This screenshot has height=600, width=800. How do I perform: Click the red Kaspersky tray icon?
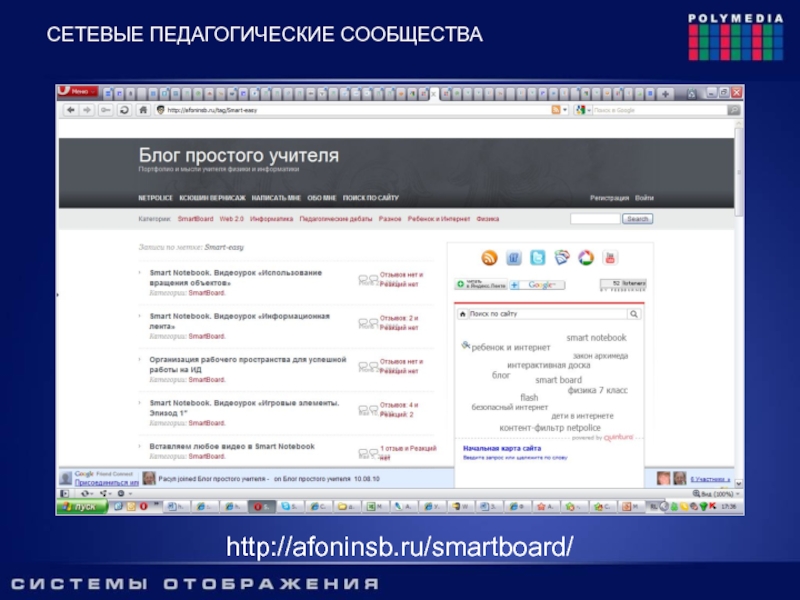tap(713, 507)
